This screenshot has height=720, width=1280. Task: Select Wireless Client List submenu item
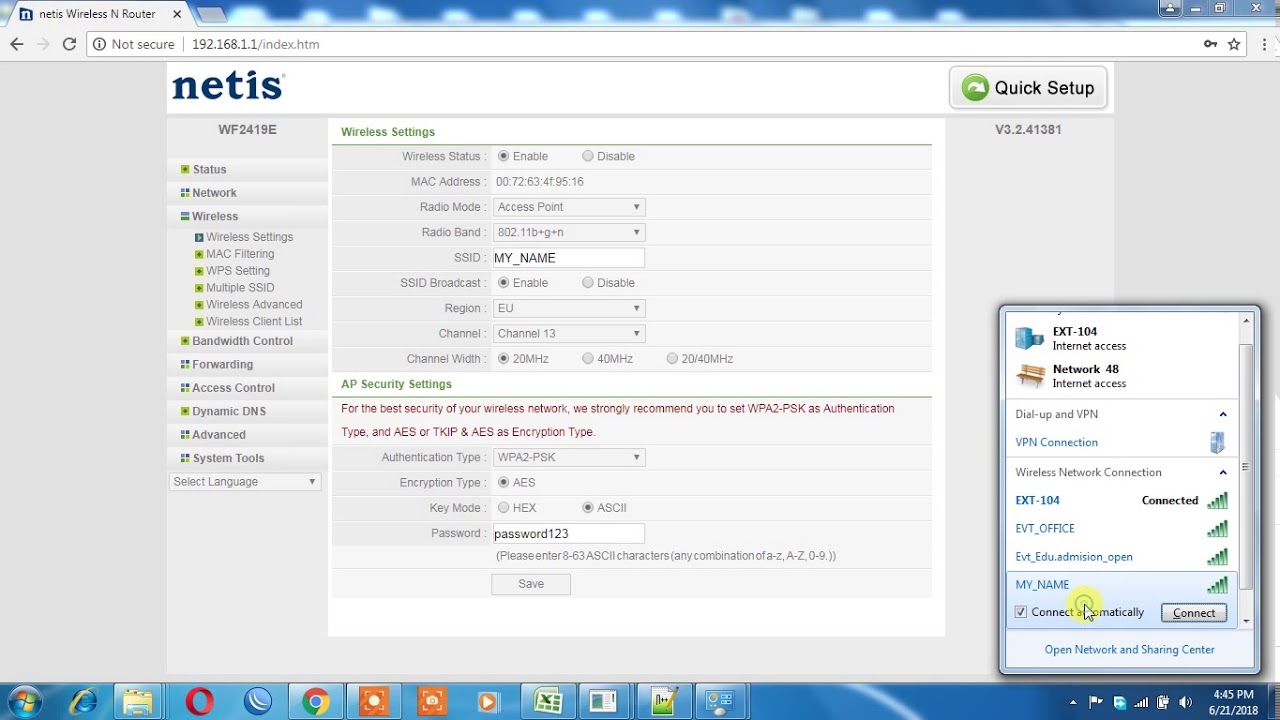(x=254, y=322)
